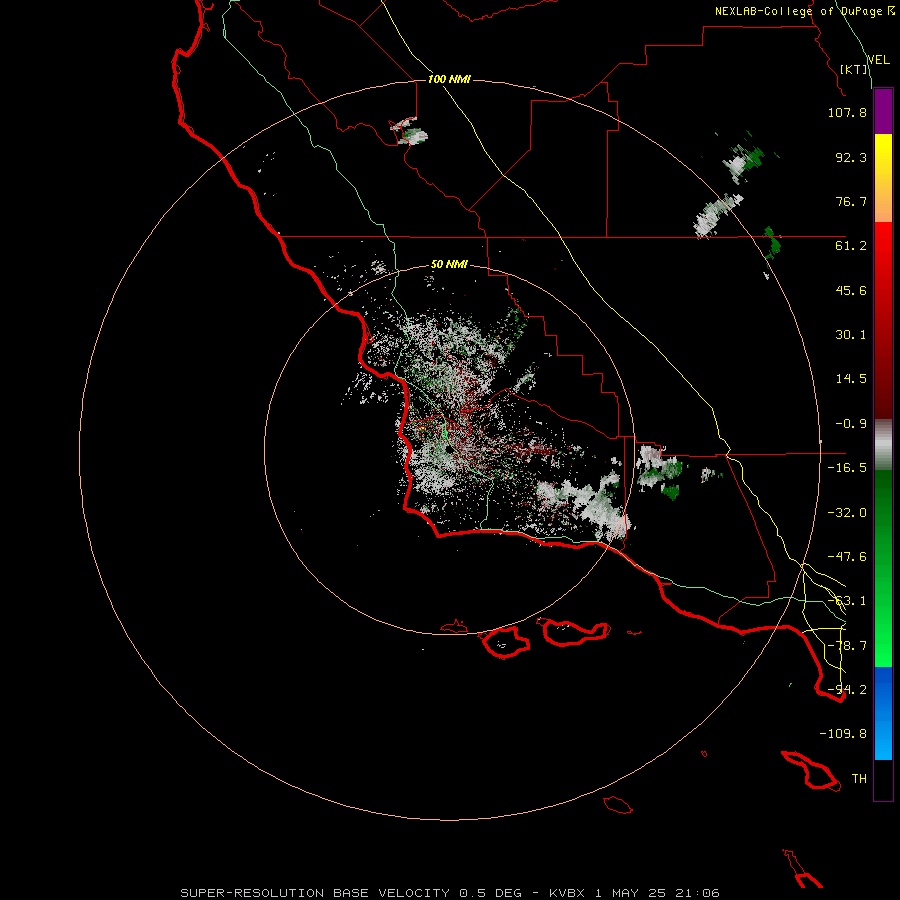Image resolution: width=900 pixels, height=900 pixels.
Task: Click the [KT] units label
Action: point(854,69)
